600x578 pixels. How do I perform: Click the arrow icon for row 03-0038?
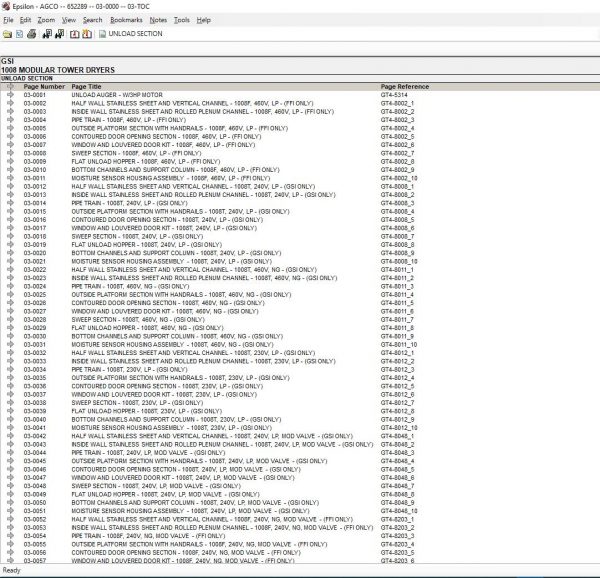(x=10, y=402)
